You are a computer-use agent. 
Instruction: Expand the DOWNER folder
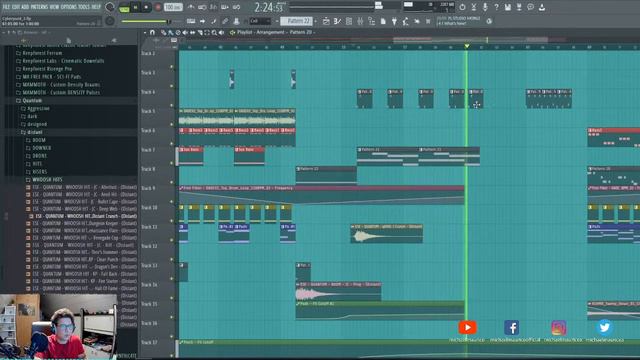(x=42, y=148)
